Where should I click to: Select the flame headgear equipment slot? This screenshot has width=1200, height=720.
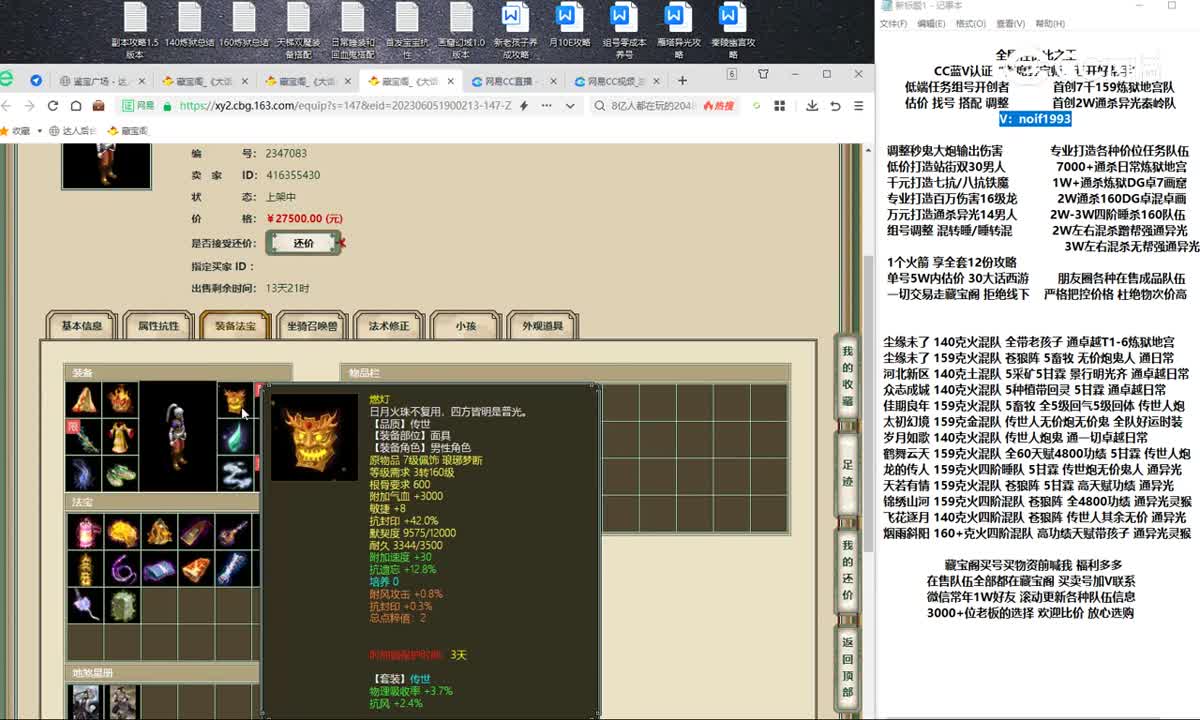click(120, 400)
